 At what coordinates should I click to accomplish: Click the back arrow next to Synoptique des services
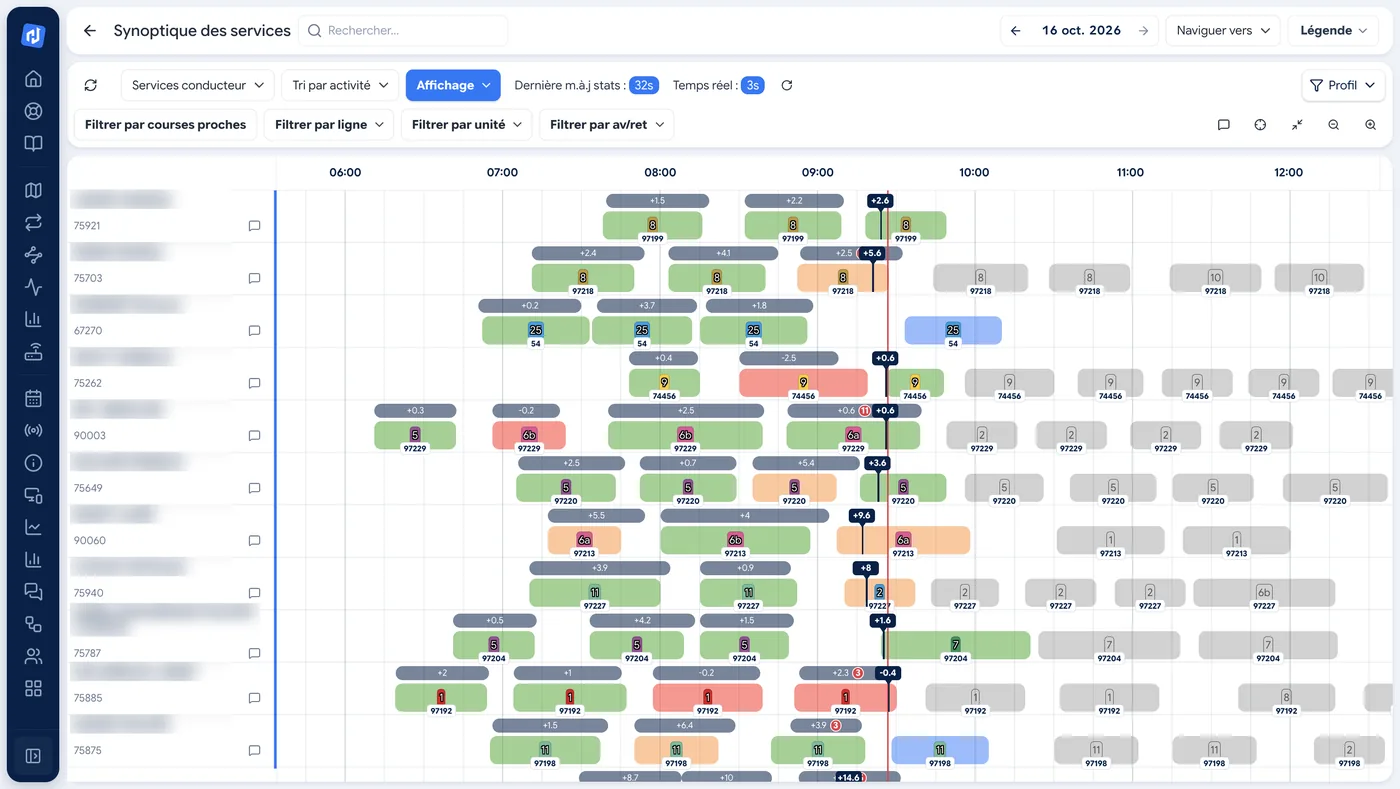click(x=90, y=31)
